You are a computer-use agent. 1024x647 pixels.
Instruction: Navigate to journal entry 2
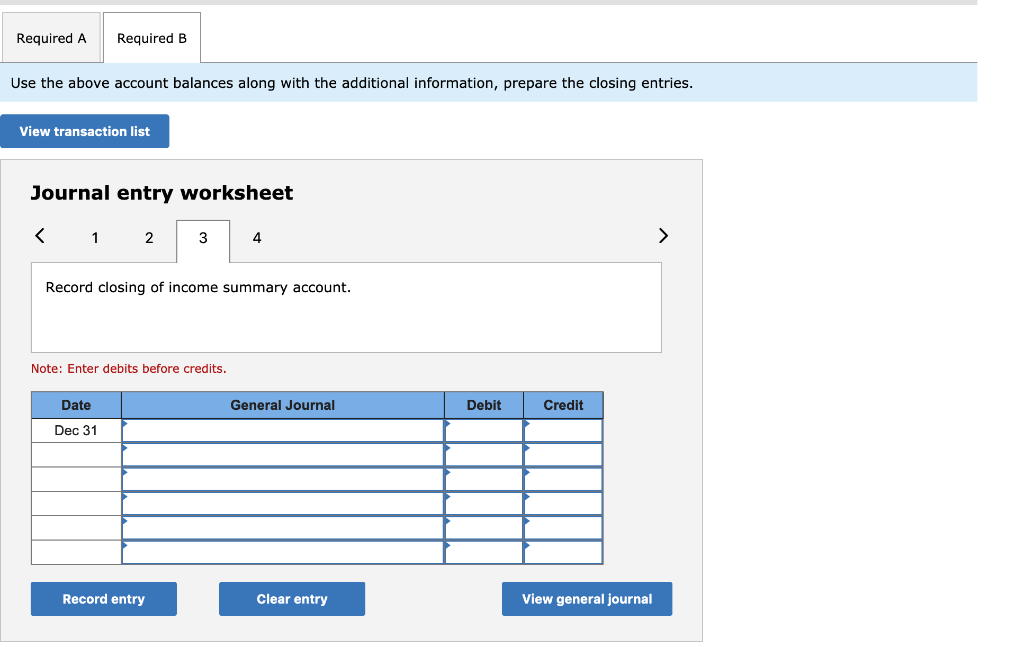[149, 238]
